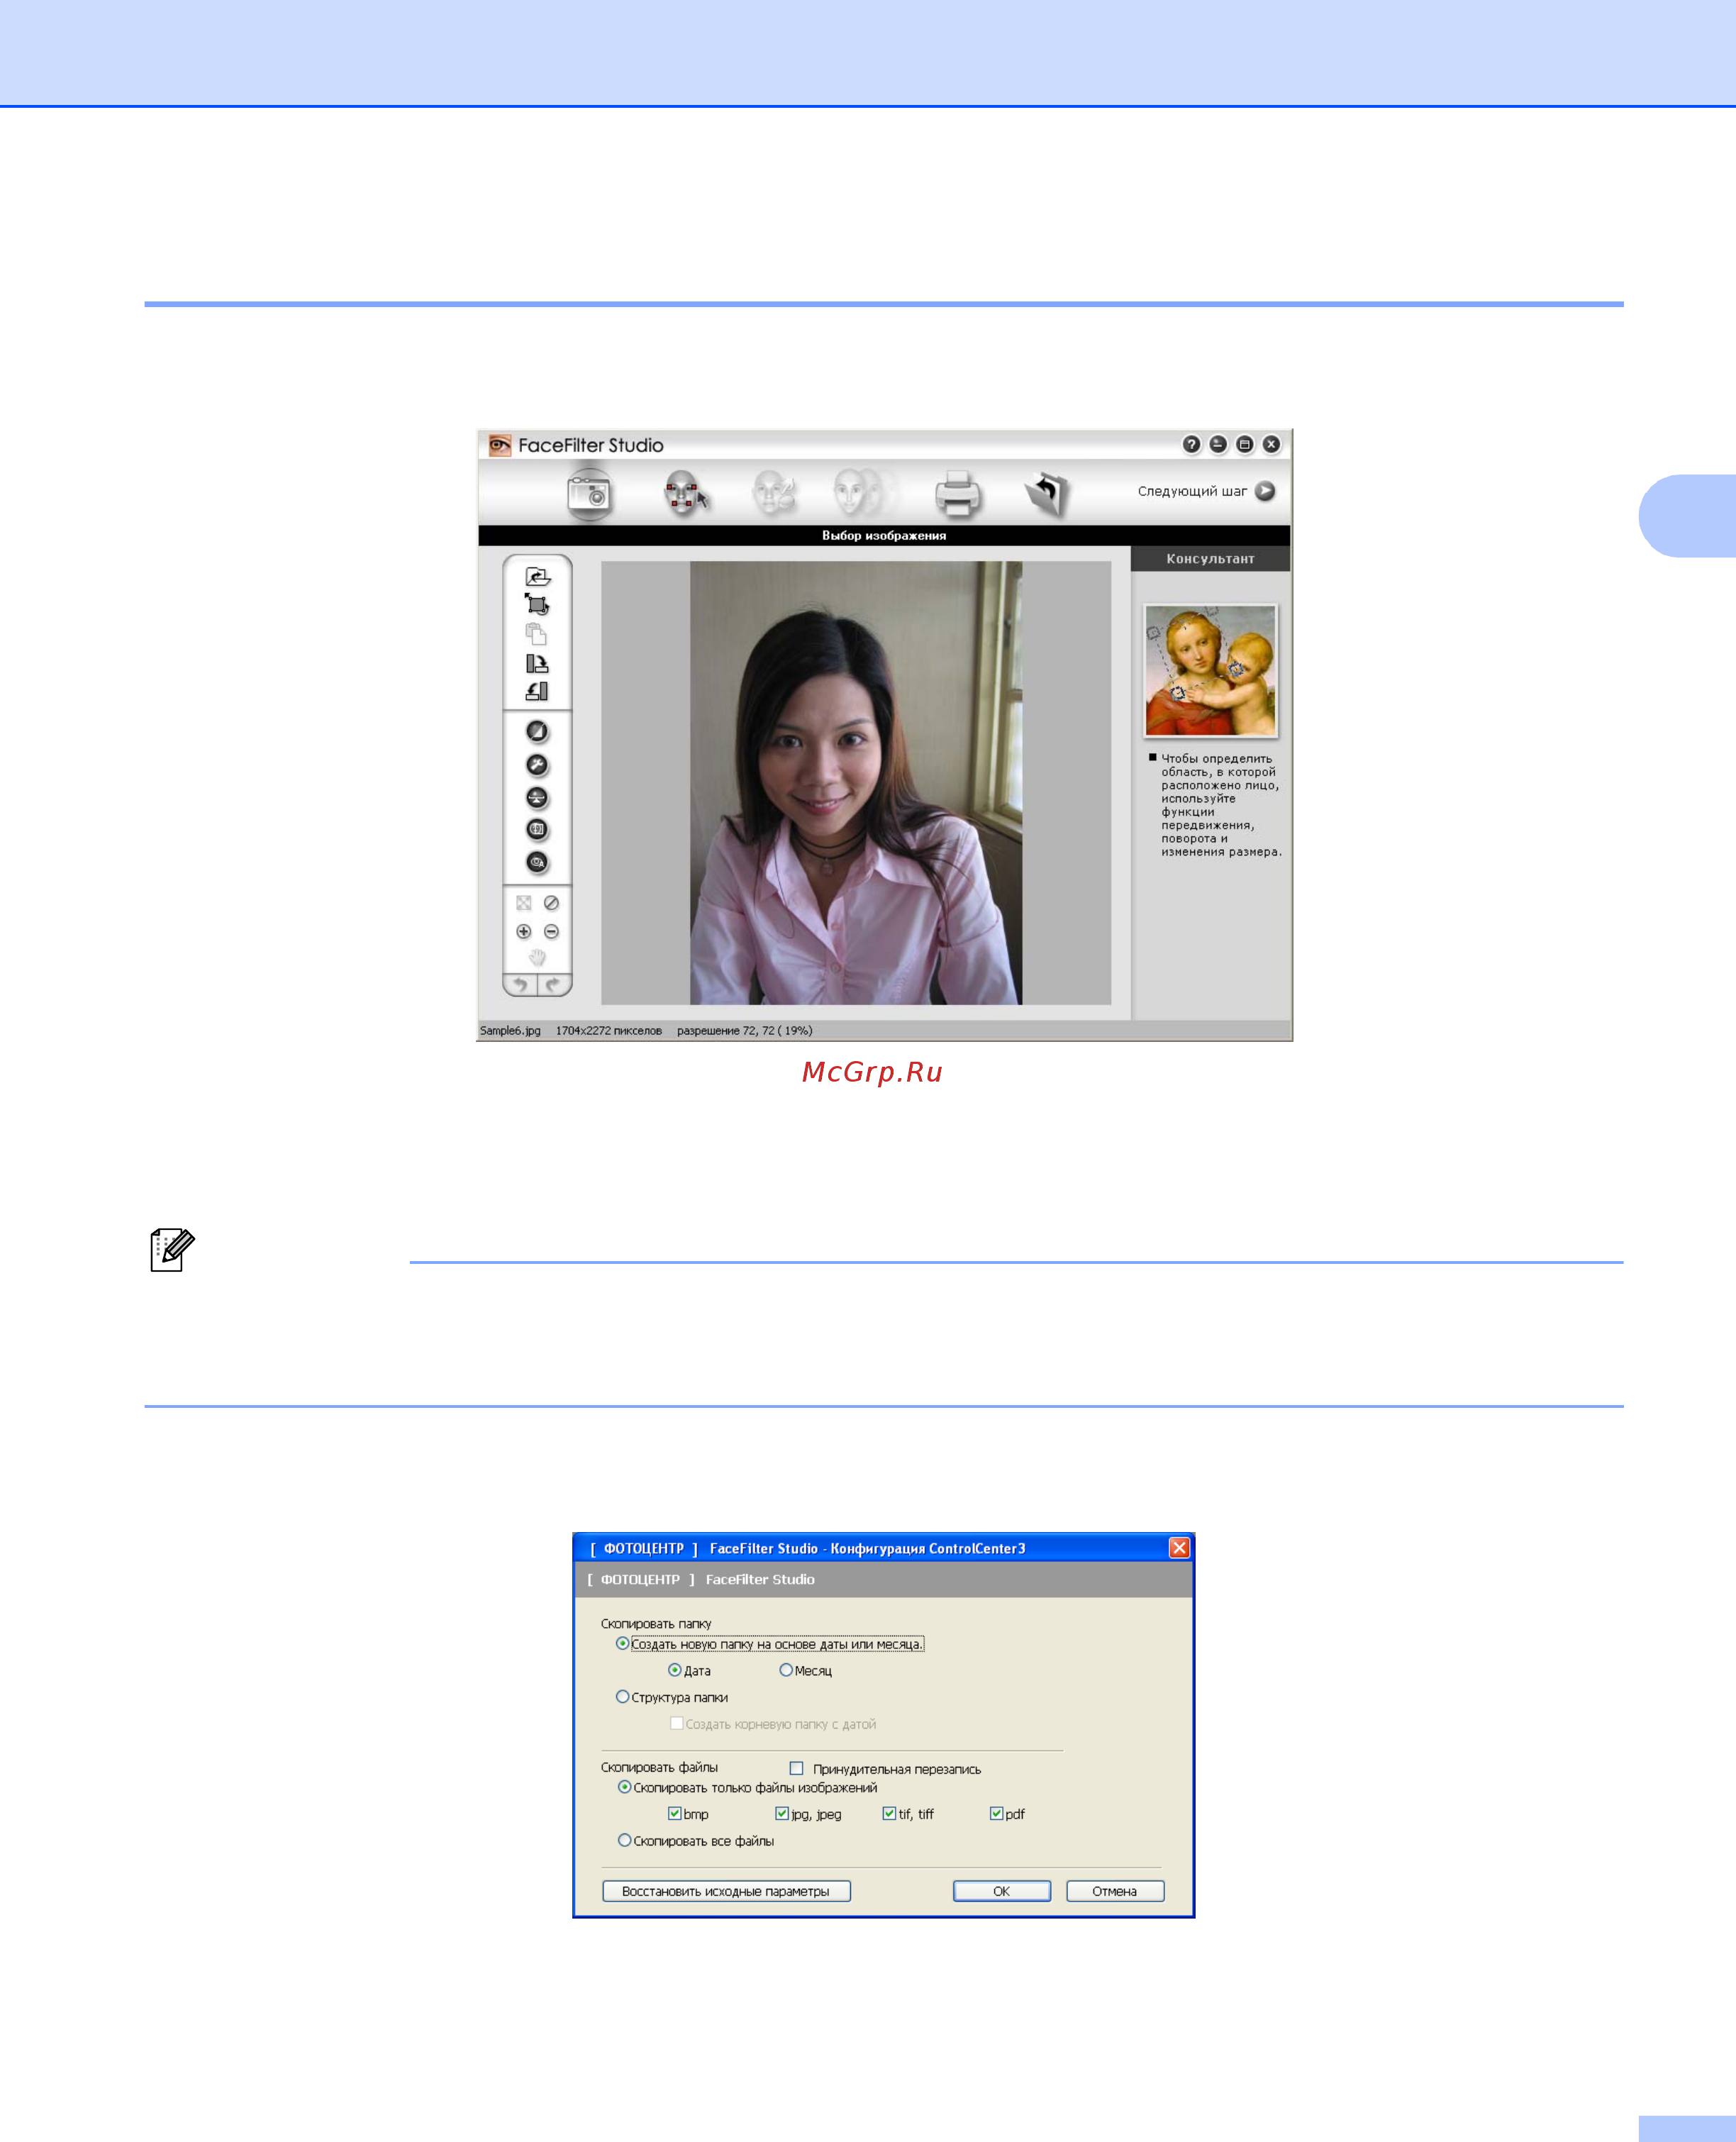Select the move and resize tool
The image size is (1736, 2142).
[537, 605]
